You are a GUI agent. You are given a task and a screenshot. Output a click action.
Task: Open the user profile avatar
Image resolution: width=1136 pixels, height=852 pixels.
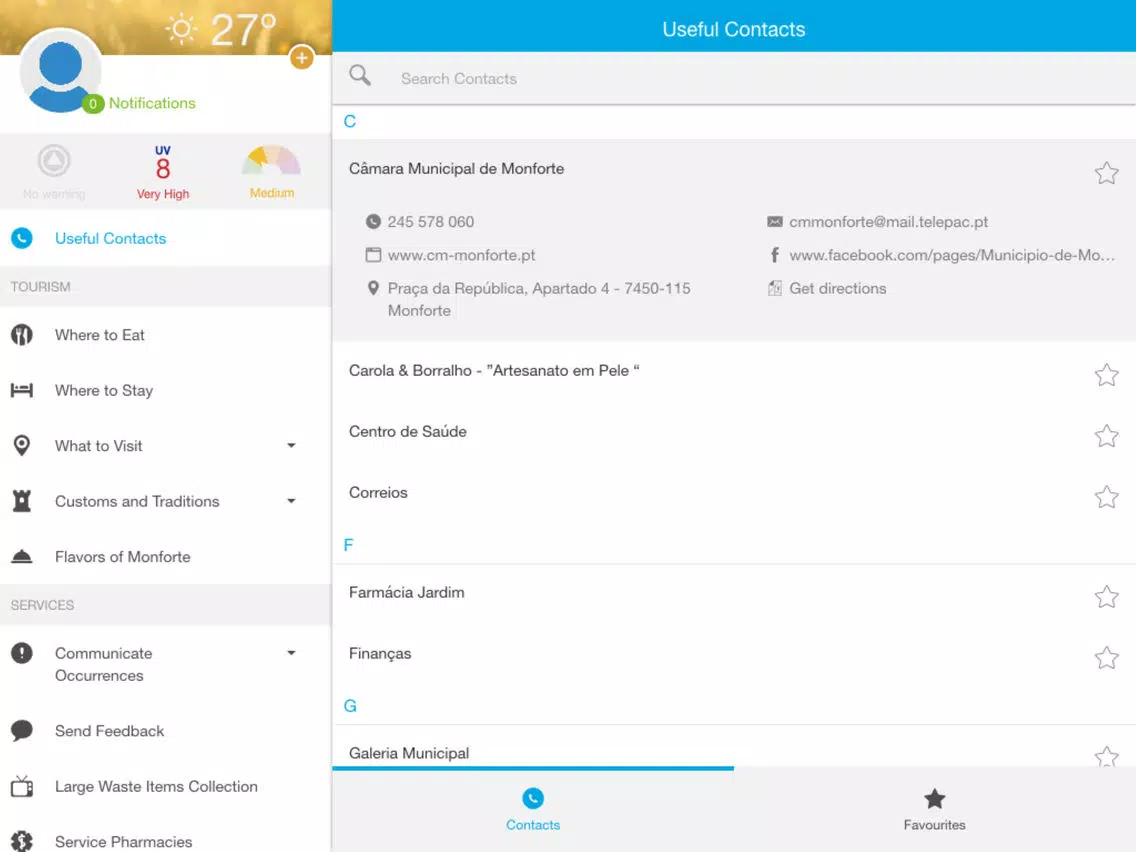point(60,72)
